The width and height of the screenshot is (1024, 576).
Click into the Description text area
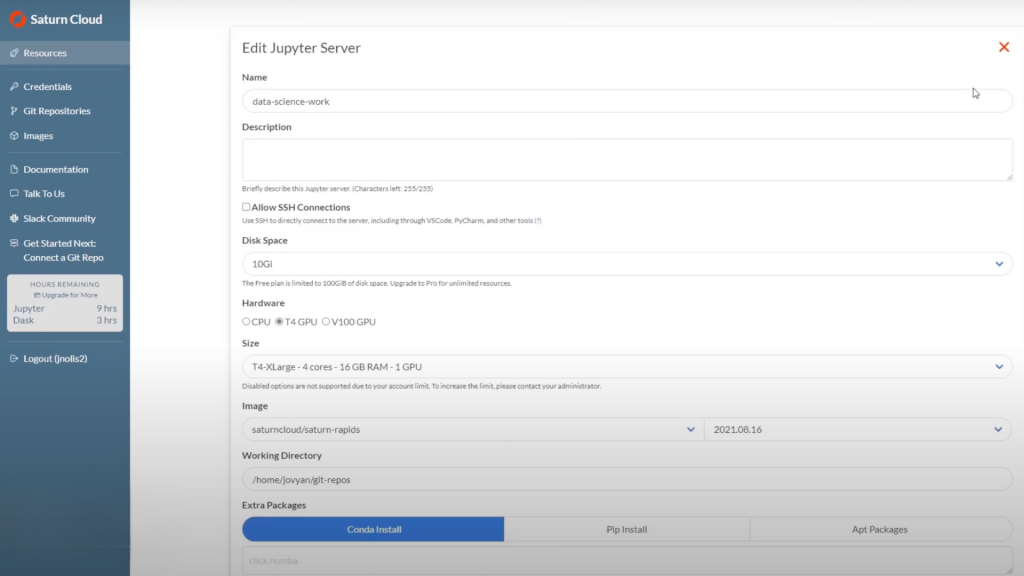[627, 159]
